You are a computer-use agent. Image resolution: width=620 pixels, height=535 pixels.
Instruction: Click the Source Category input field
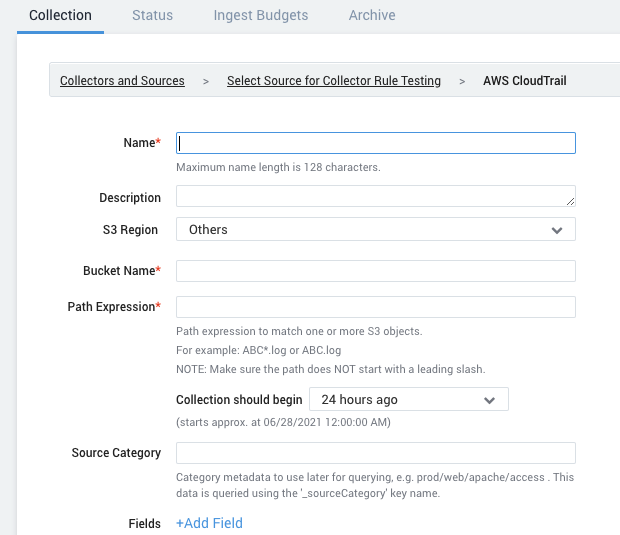375,453
